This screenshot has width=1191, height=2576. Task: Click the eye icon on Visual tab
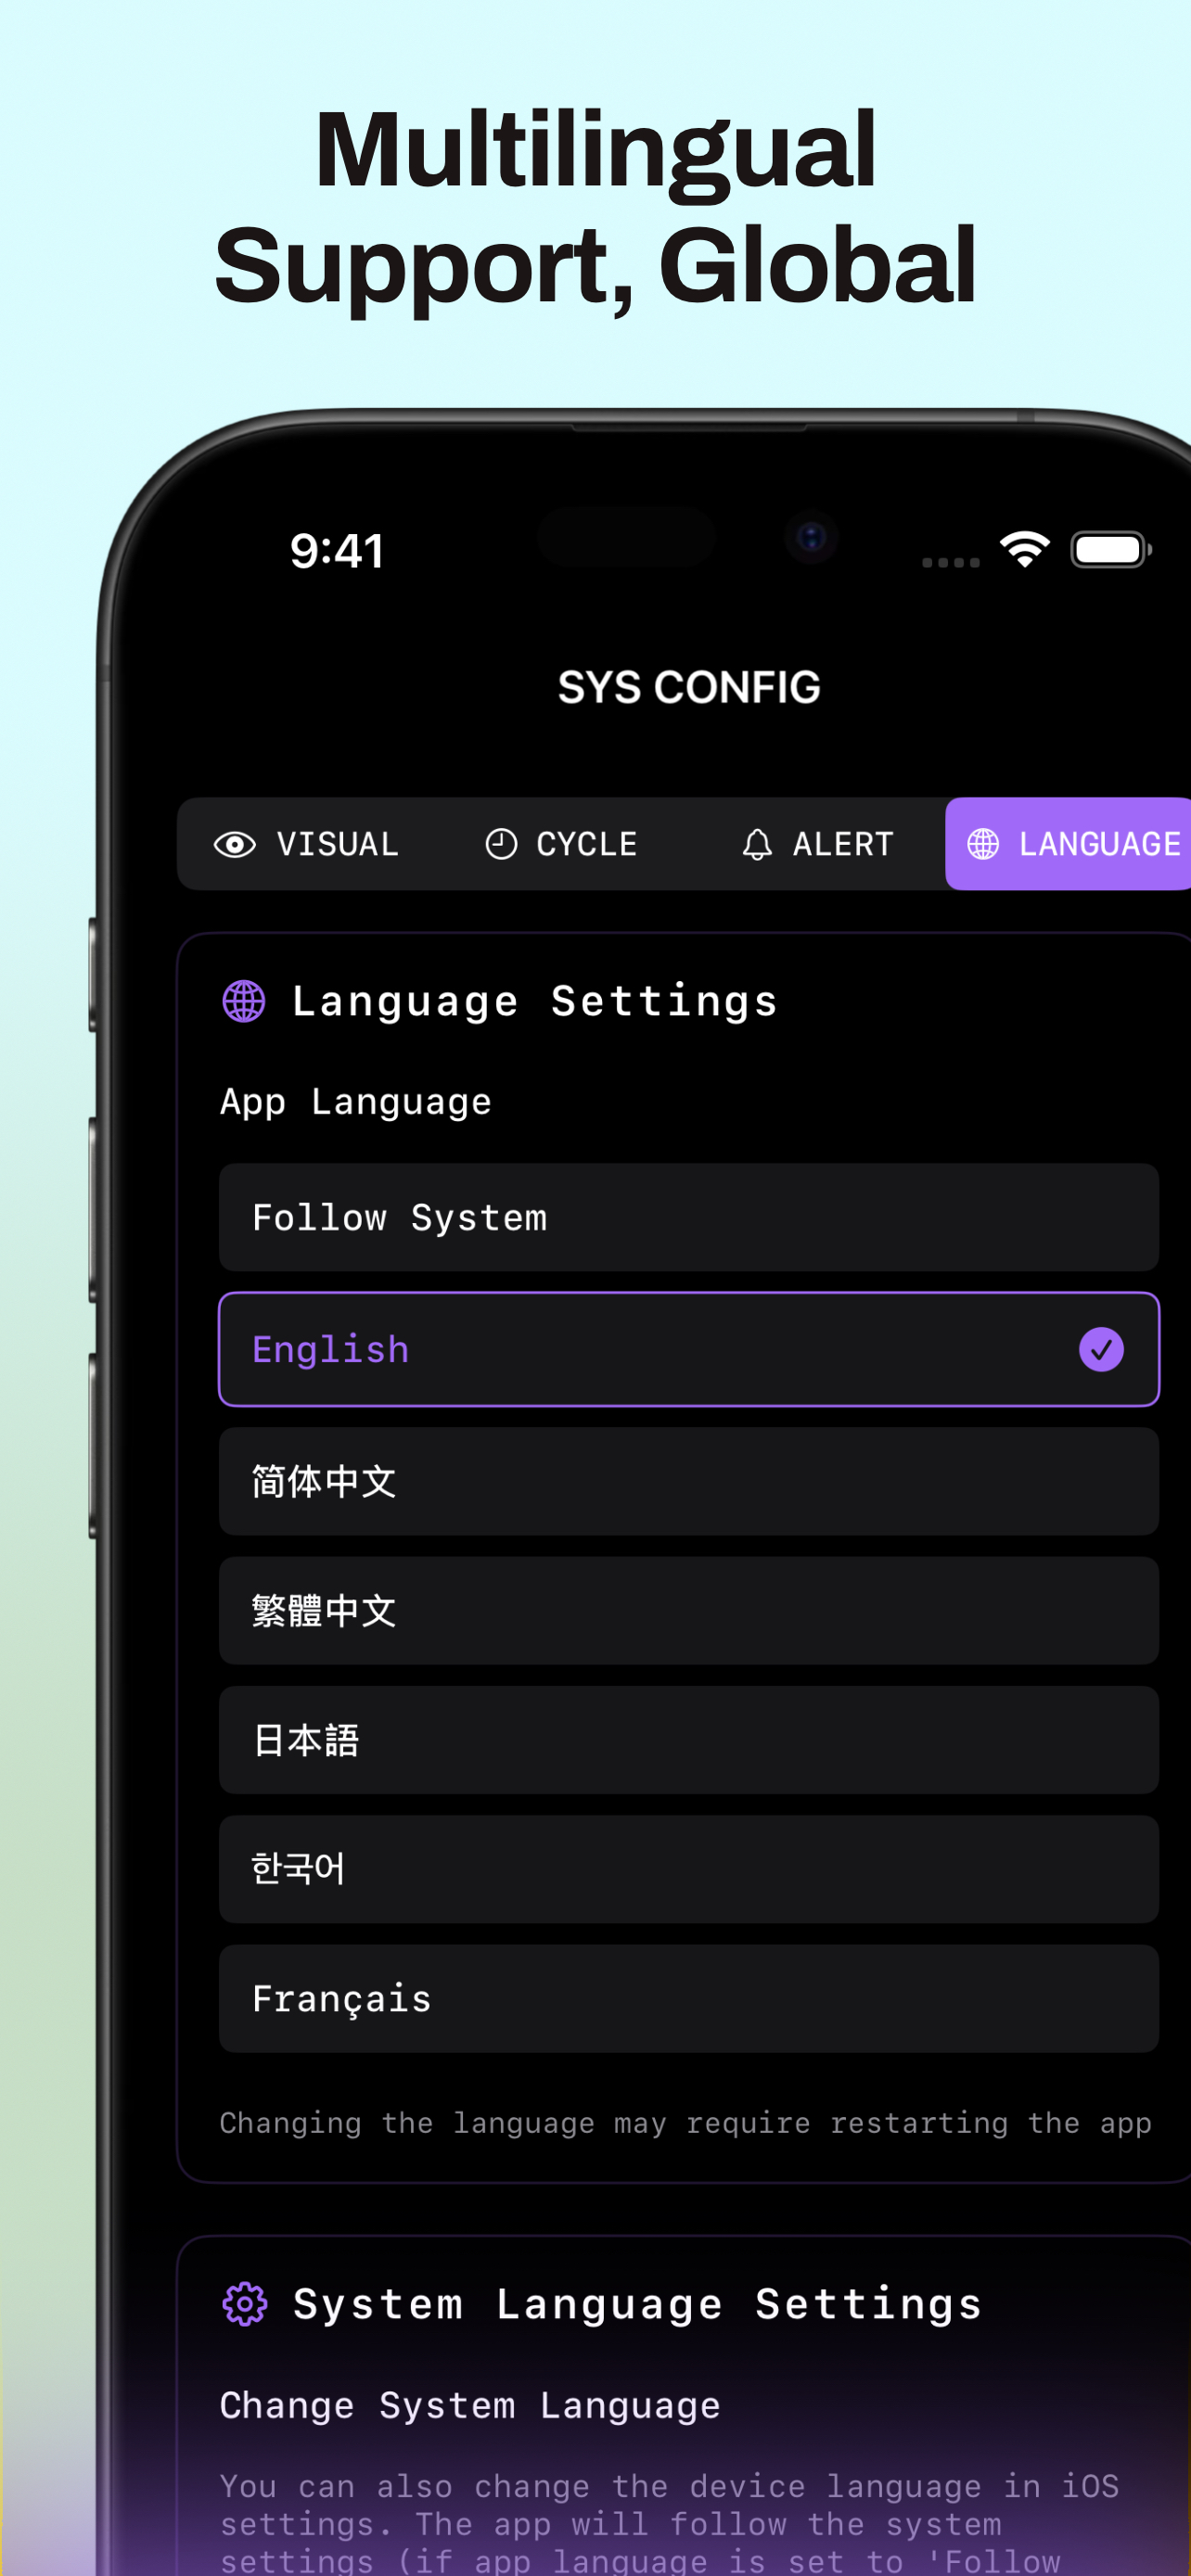235,844
